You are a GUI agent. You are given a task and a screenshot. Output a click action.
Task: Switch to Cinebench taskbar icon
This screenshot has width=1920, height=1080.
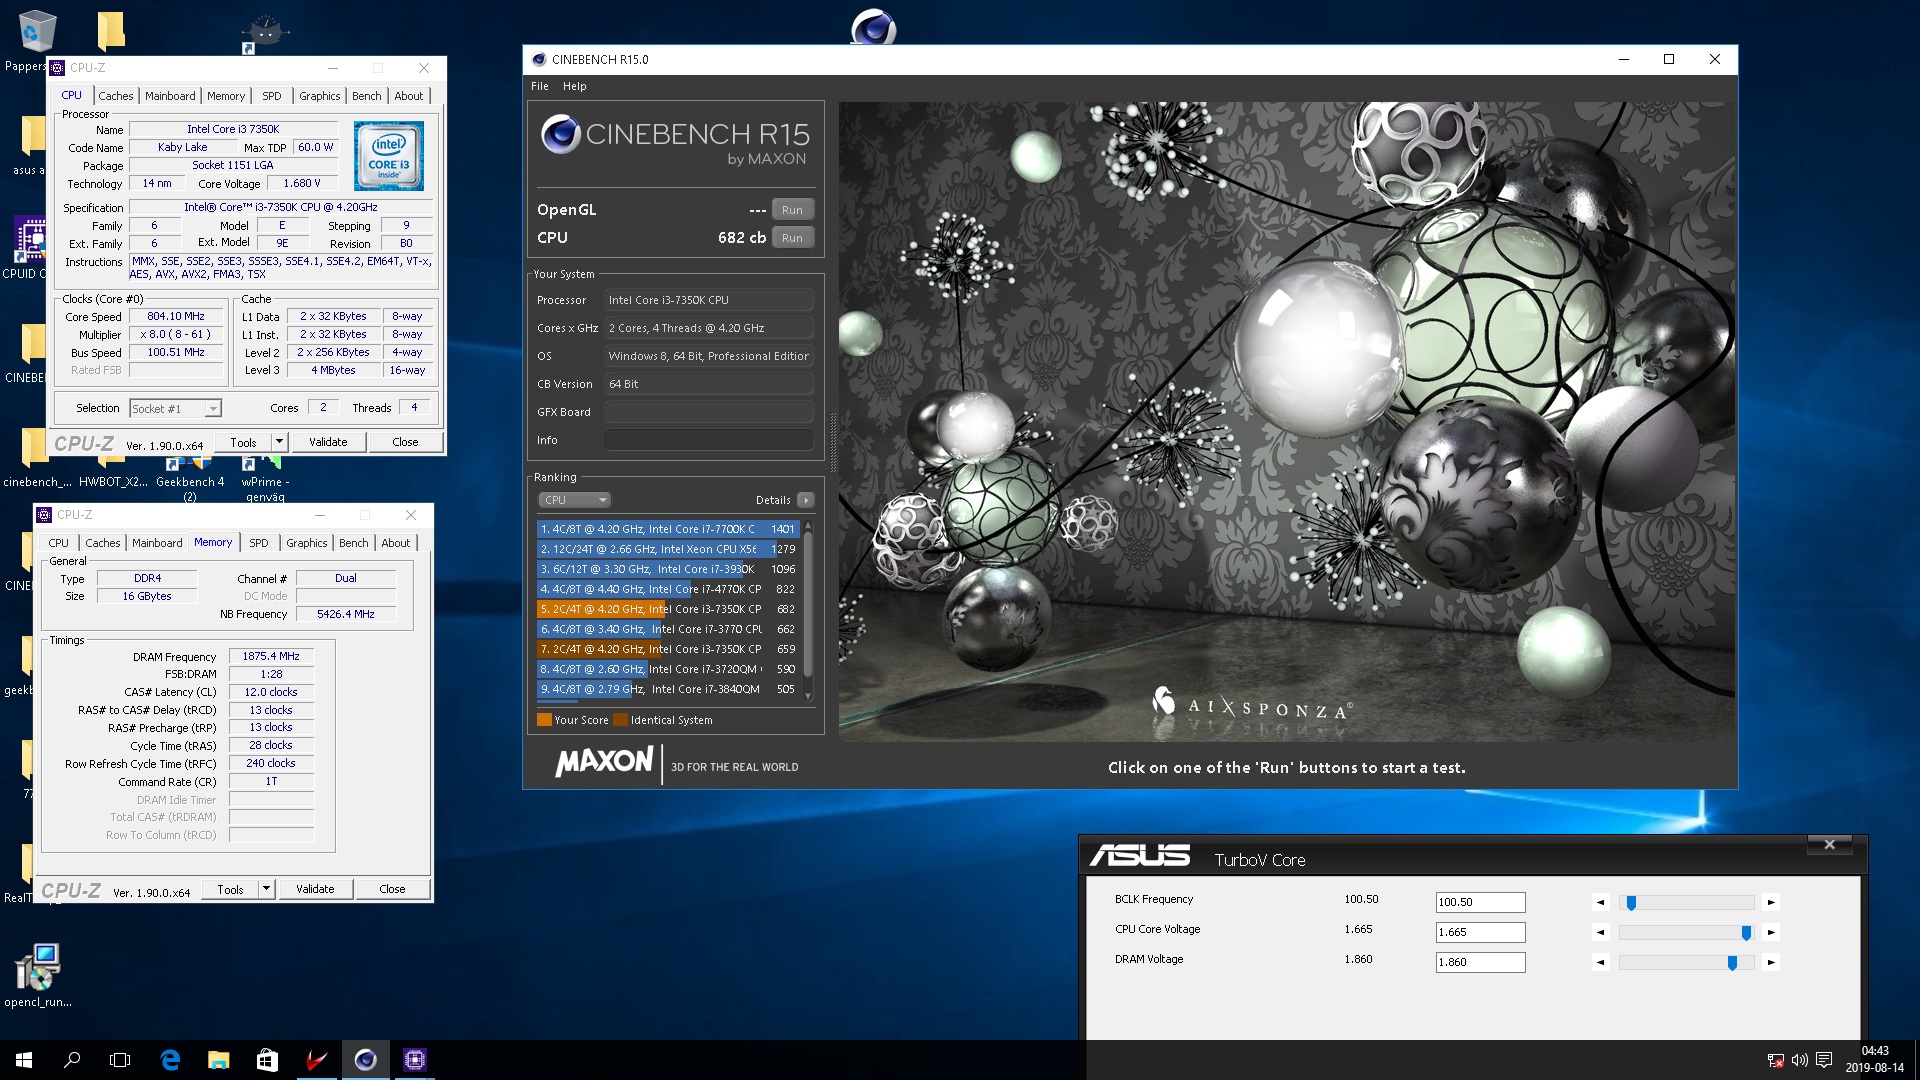(x=365, y=1060)
